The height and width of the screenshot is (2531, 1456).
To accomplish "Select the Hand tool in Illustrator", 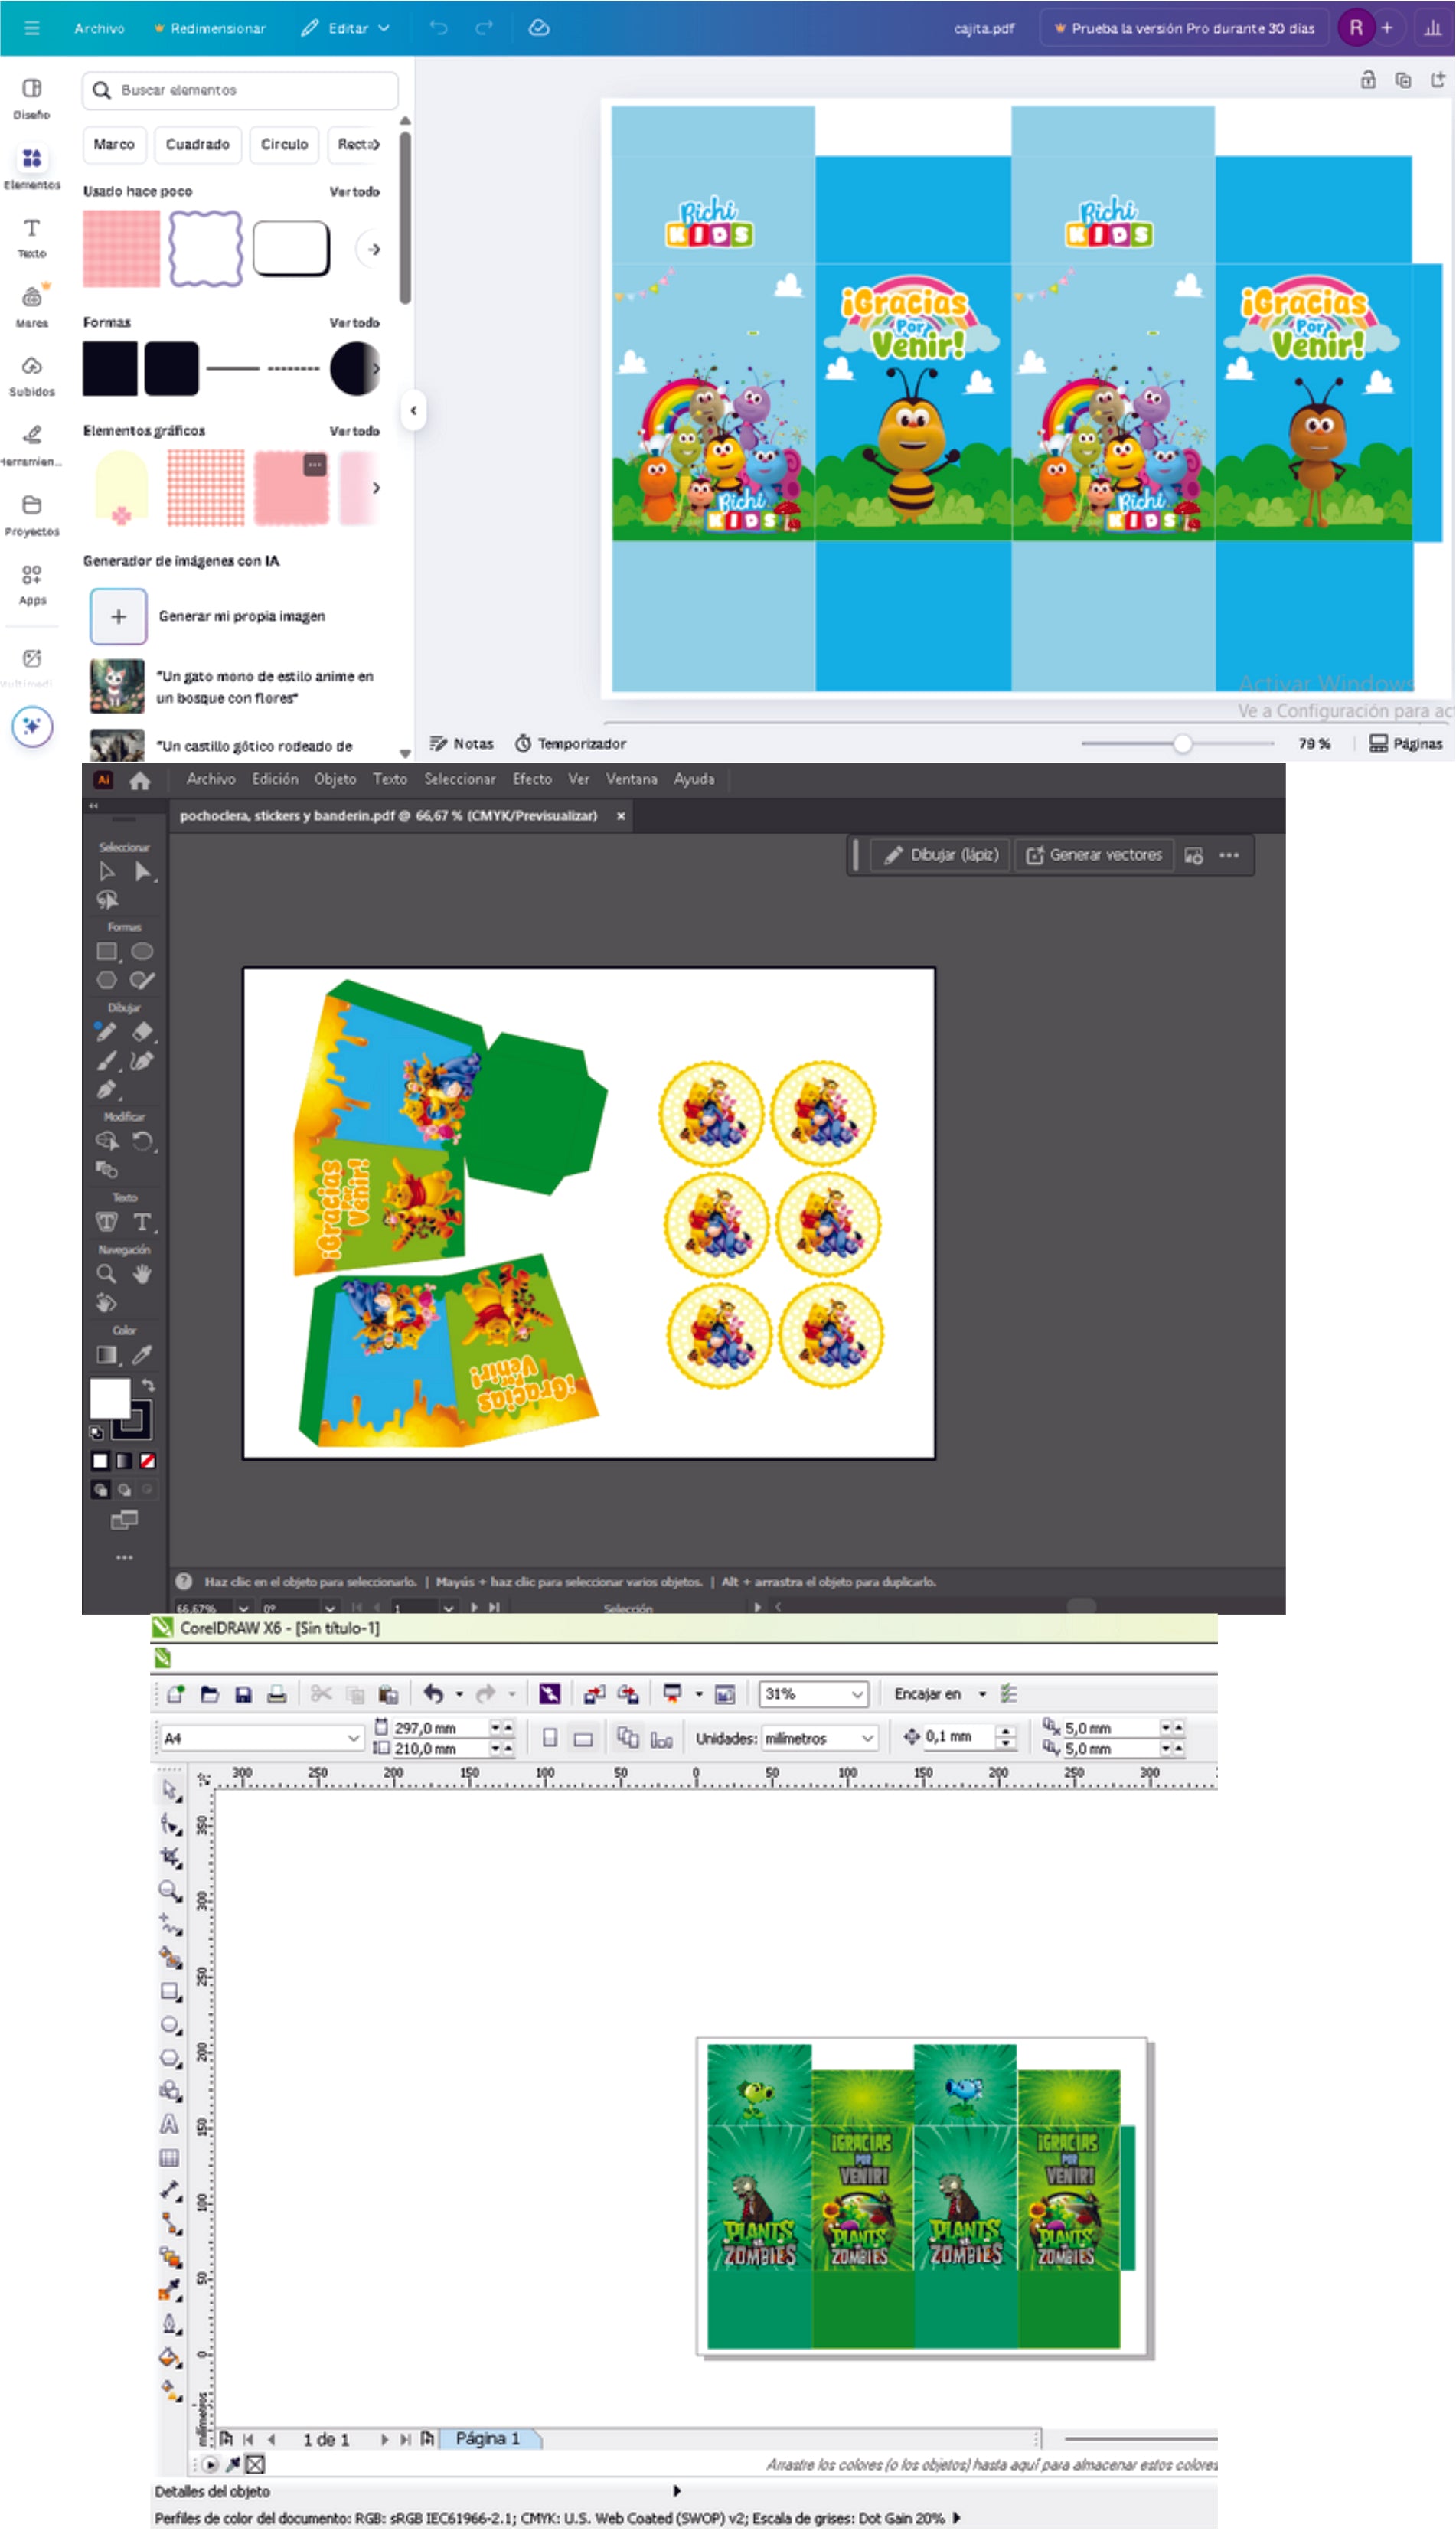I will (142, 1274).
